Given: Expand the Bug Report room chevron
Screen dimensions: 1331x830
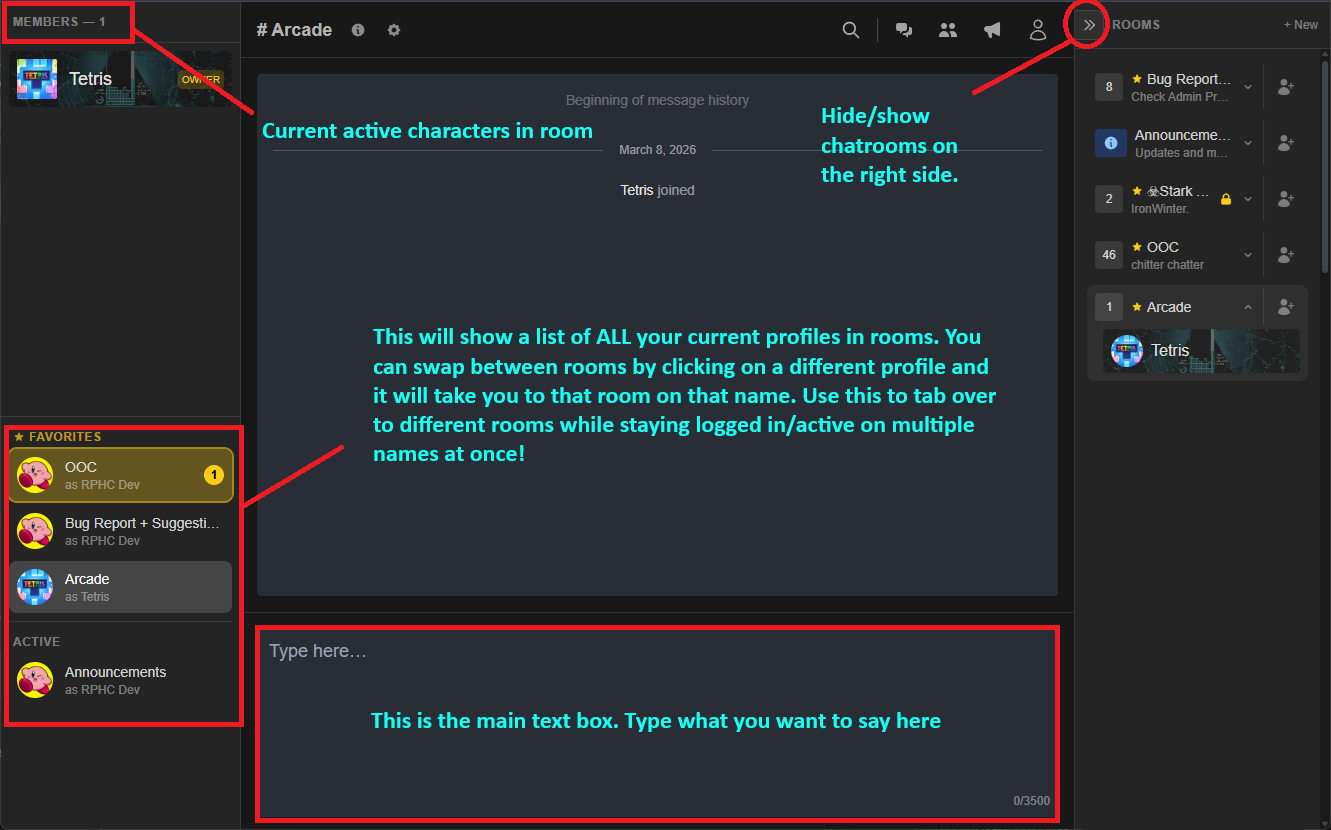Looking at the screenshot, I should tap(1248, 88).
